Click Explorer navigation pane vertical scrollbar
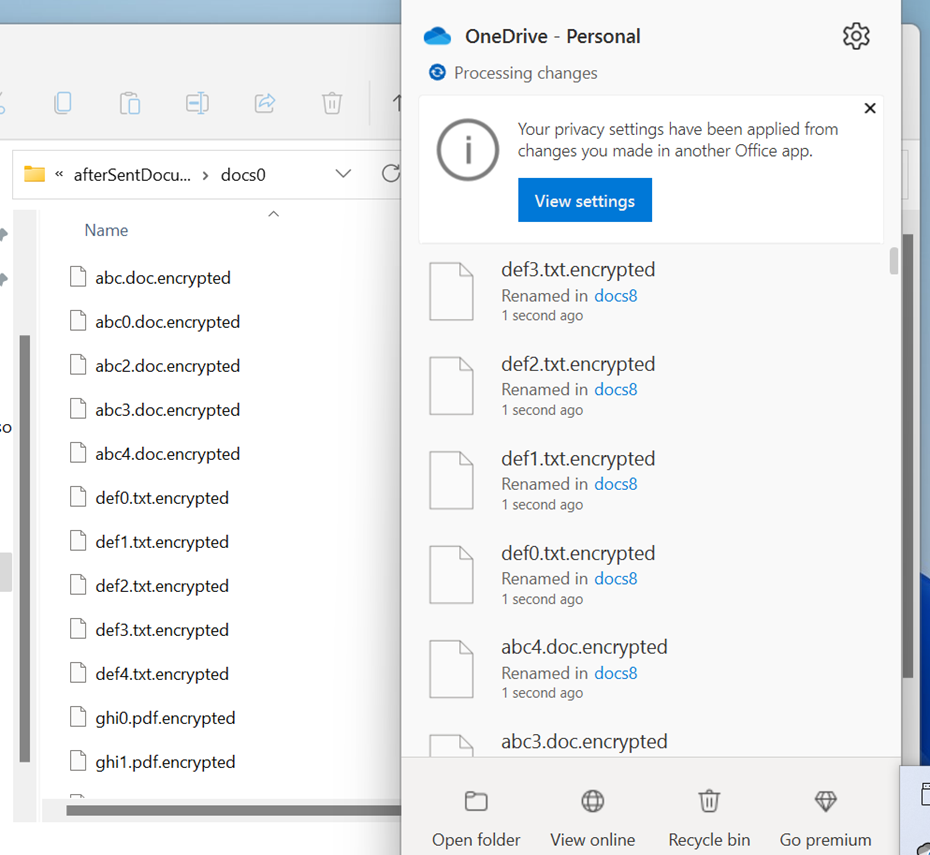930x855 pixels. point(24,548)
